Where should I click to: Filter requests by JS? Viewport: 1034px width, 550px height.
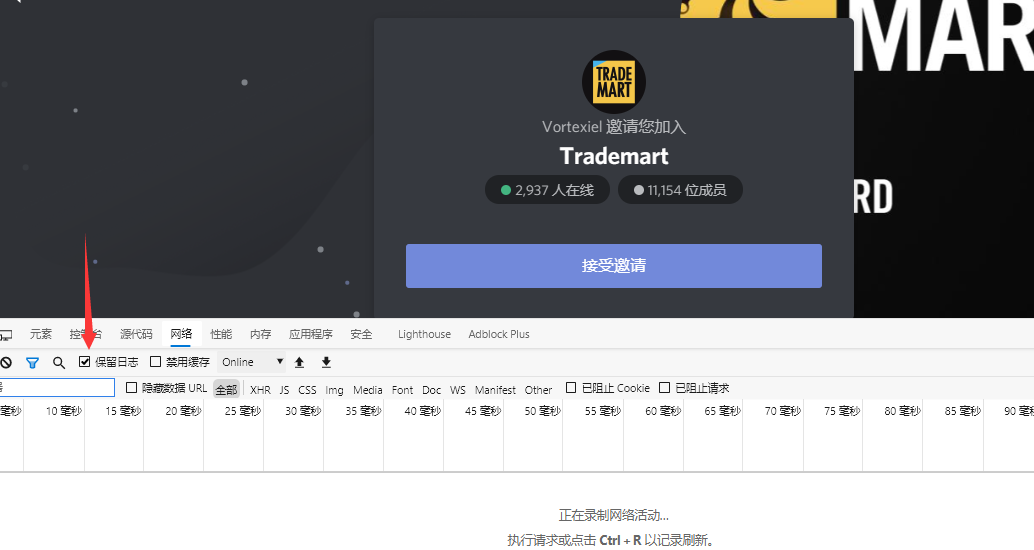click(x=284, y=390)
